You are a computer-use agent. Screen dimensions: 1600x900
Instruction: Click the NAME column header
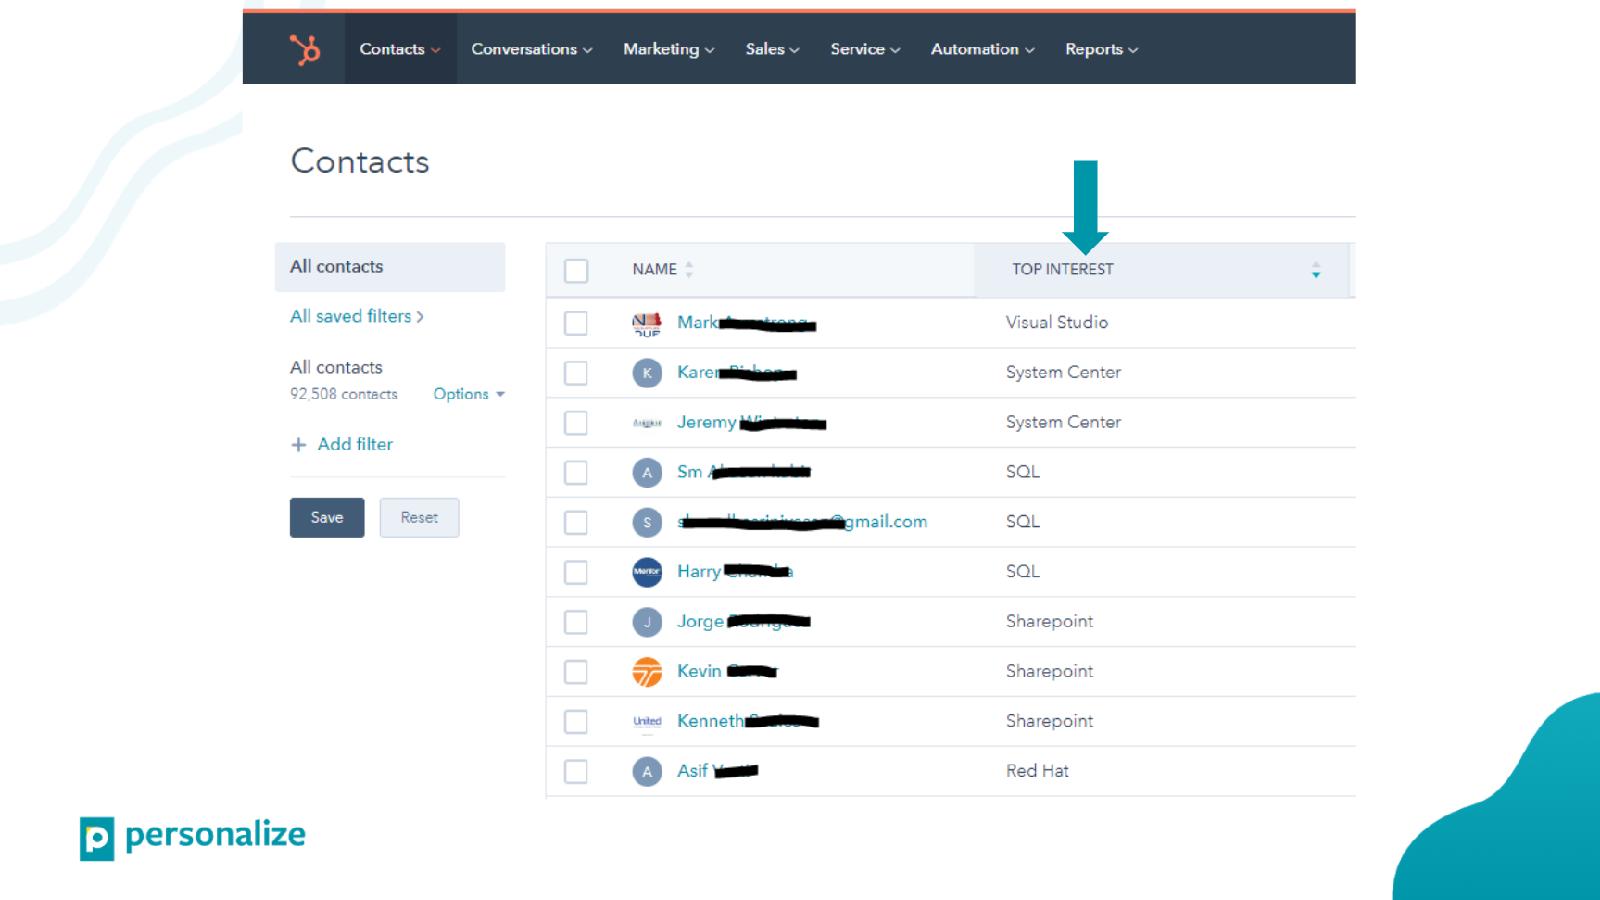(x=654, y=270)
